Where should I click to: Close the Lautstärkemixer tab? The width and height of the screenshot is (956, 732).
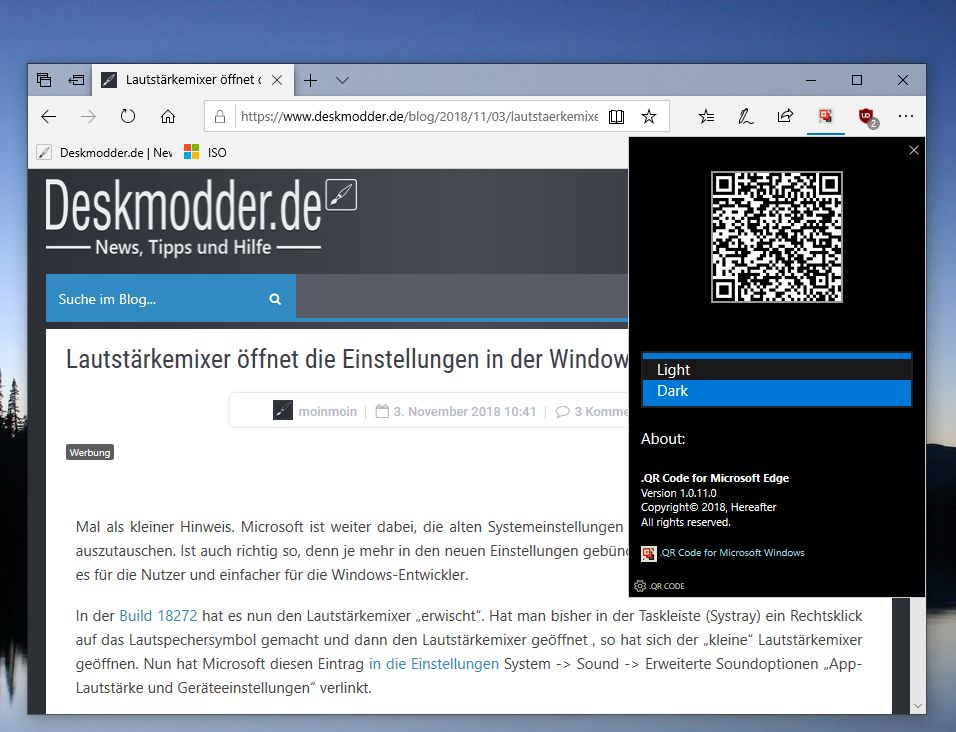pos(277,80)
